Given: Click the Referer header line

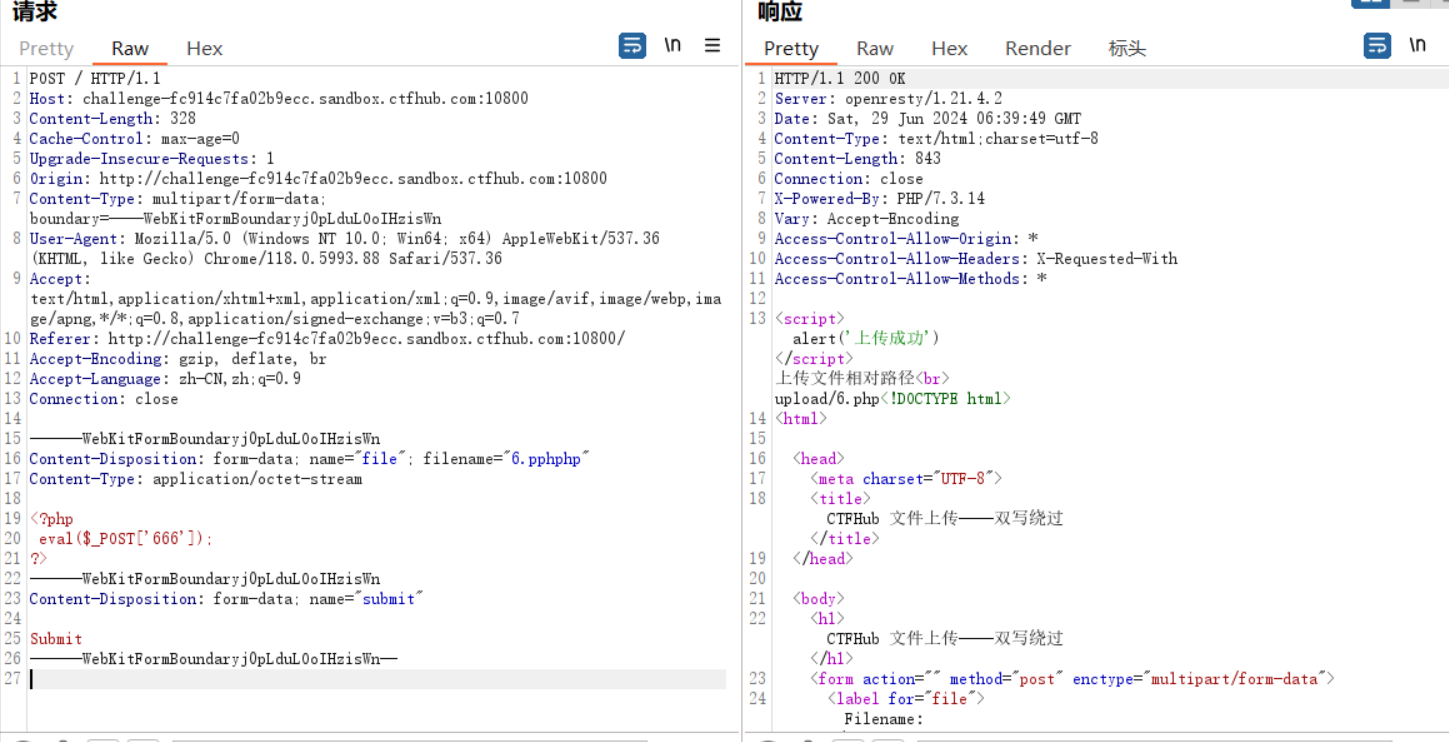Looking at the screenshot, I should [327, 338].
